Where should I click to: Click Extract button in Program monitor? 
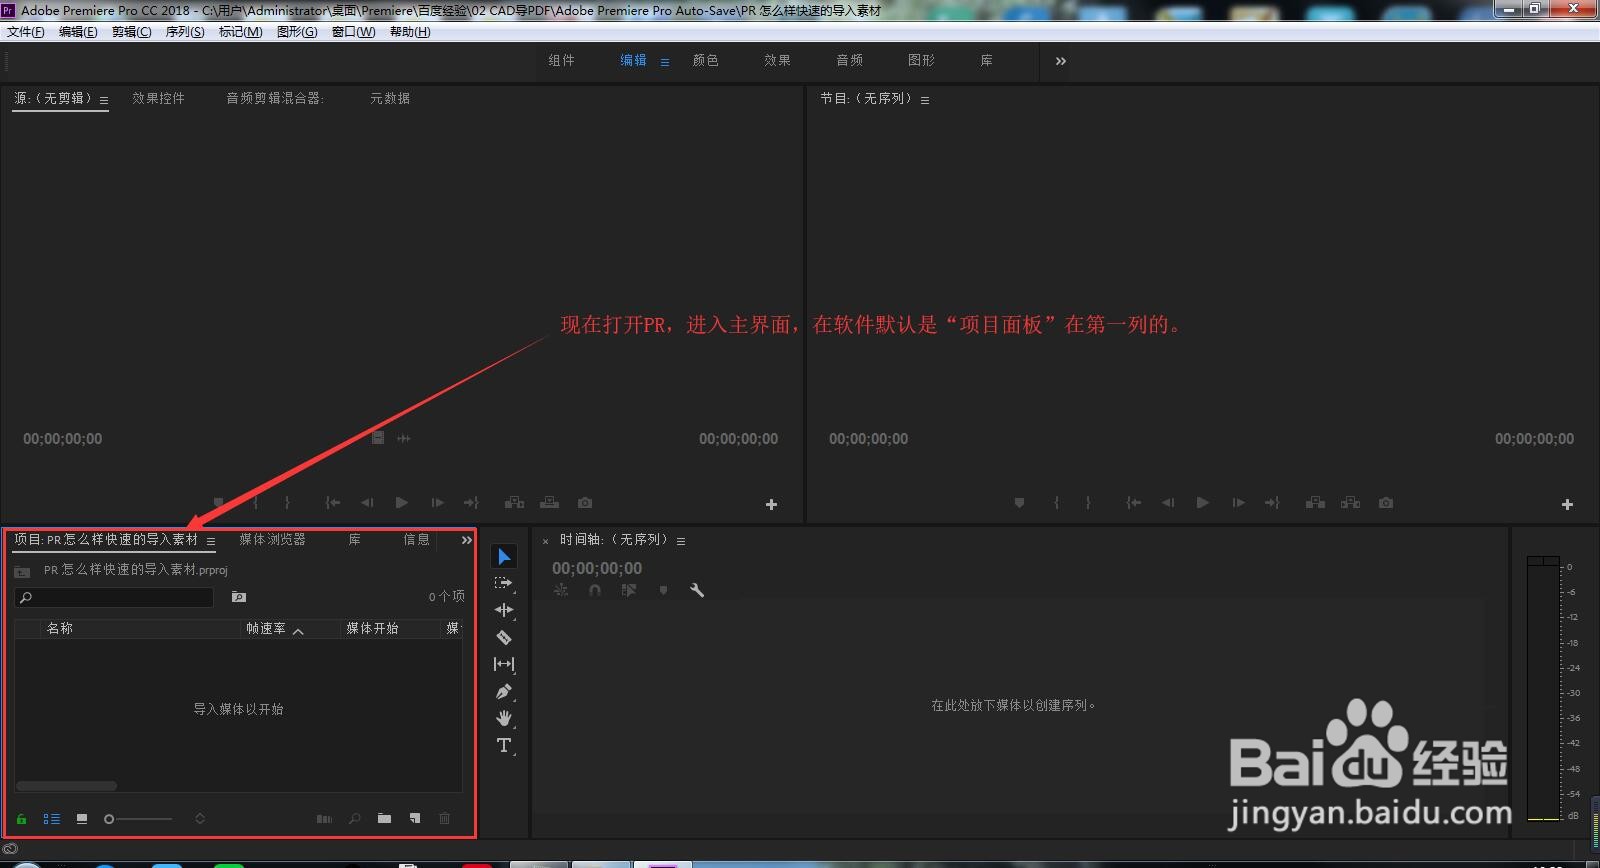1350,503
